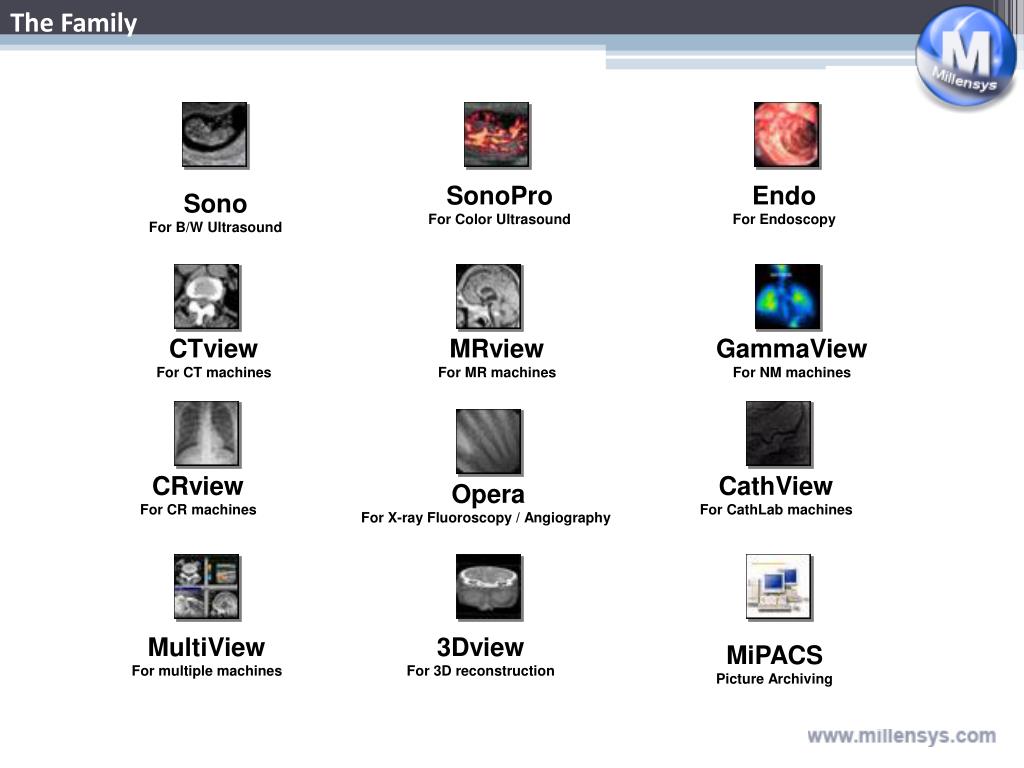The height and width of the screenshot is (768, 1024).
Task: Select the CTview CT scan thumbnail
Action: pyautogui.click(x=207, y=296)
